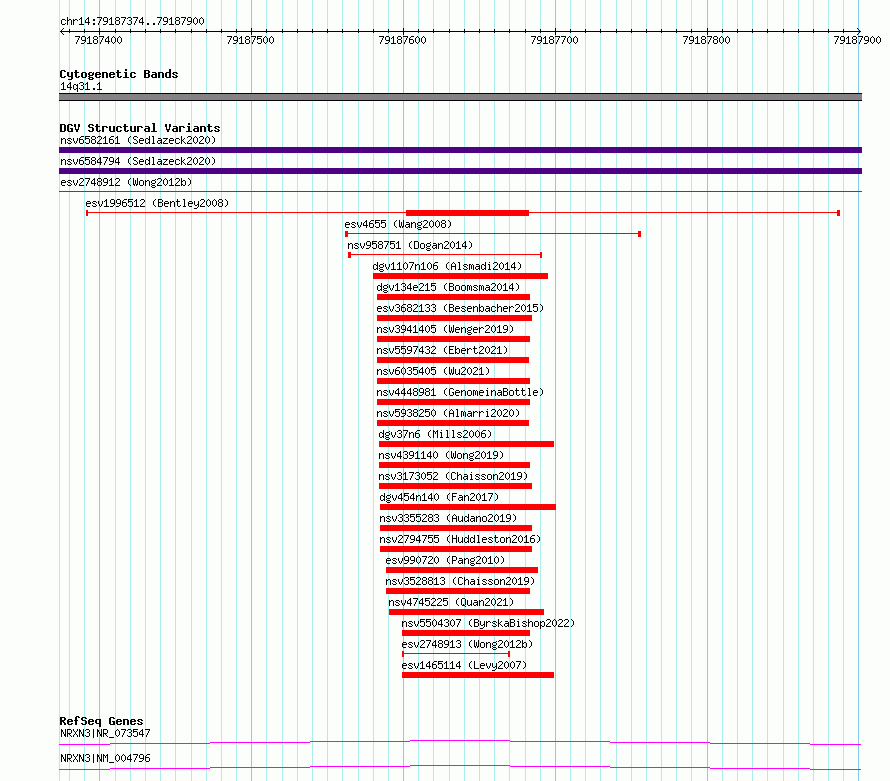The image size is (890, 781).
Task: Click ruler position 79187900
Action: tap(857, 40)
